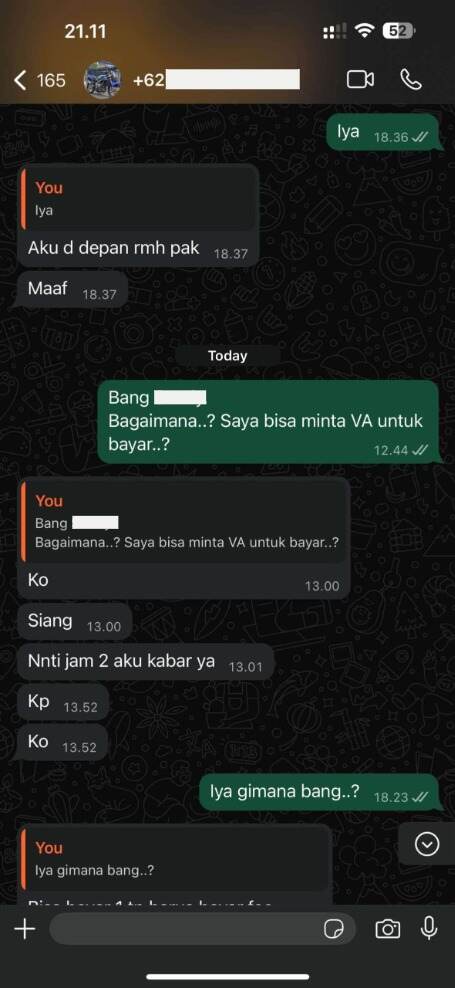455x988 pixels.
Task: Open the sticker picker in message field
Action: (x=333, y=929)
